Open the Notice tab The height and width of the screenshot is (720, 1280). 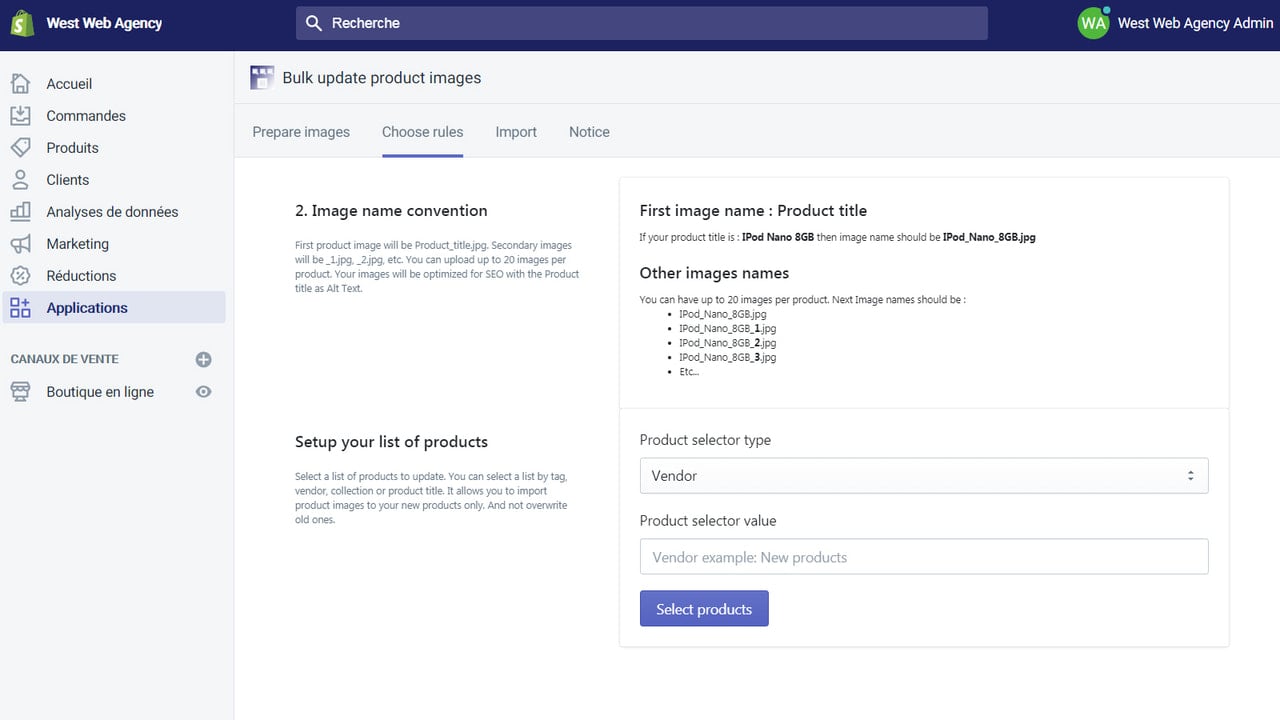coord(589,132)
